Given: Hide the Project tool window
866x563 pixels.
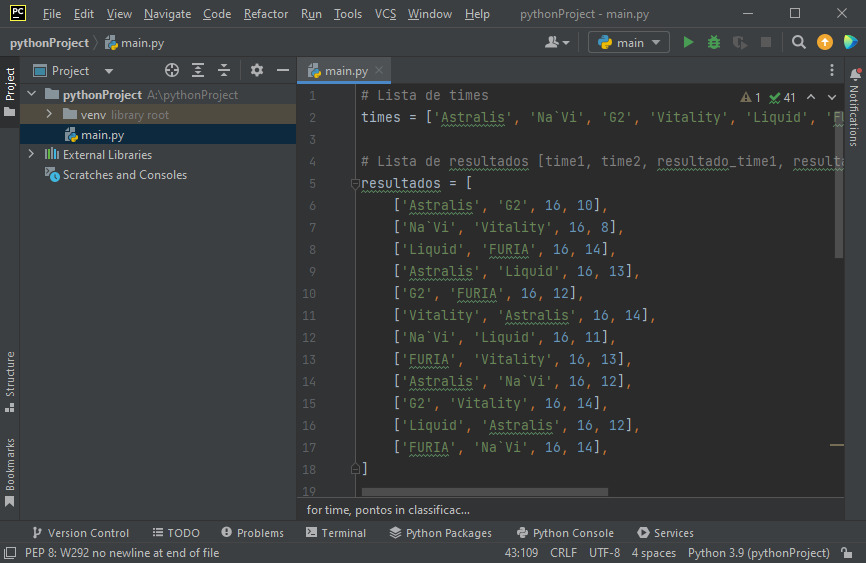Looking at the screenshot, I should point(283,71).
